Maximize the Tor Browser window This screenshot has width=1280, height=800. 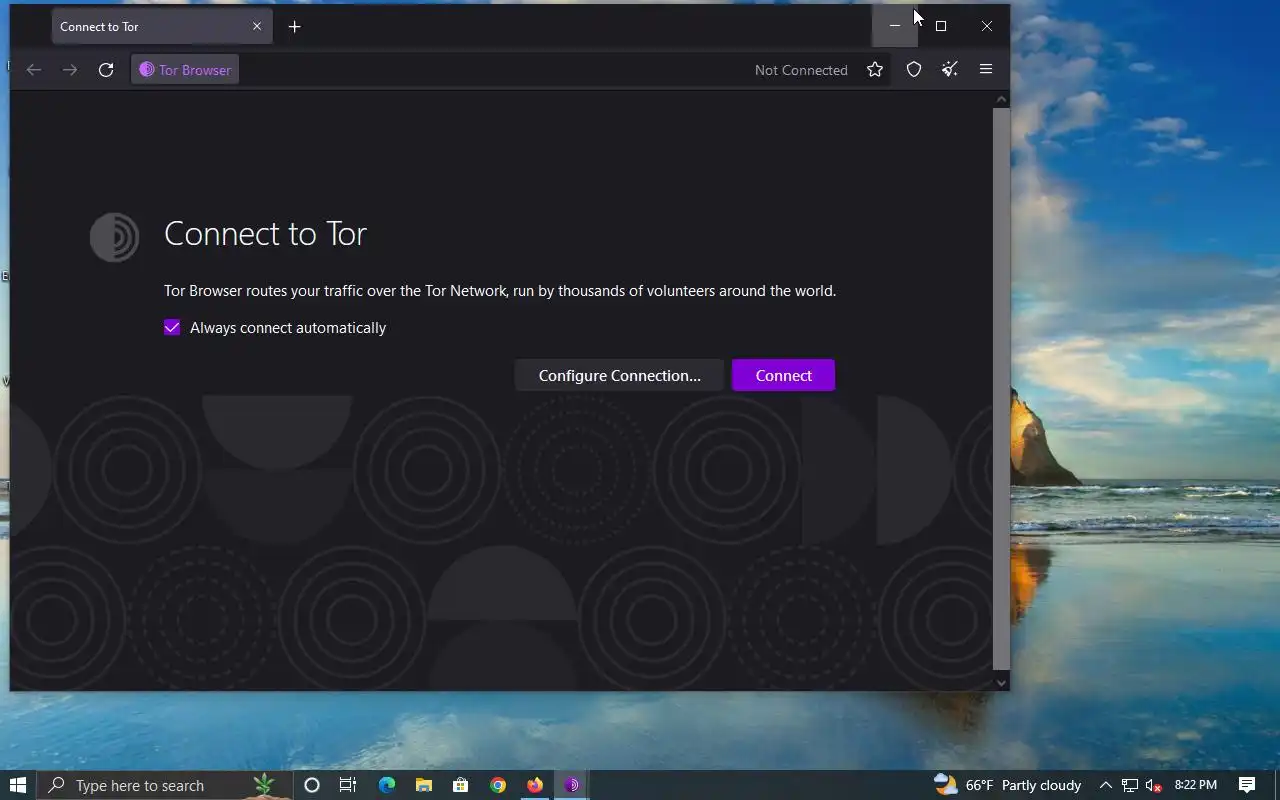click(941, 26)
